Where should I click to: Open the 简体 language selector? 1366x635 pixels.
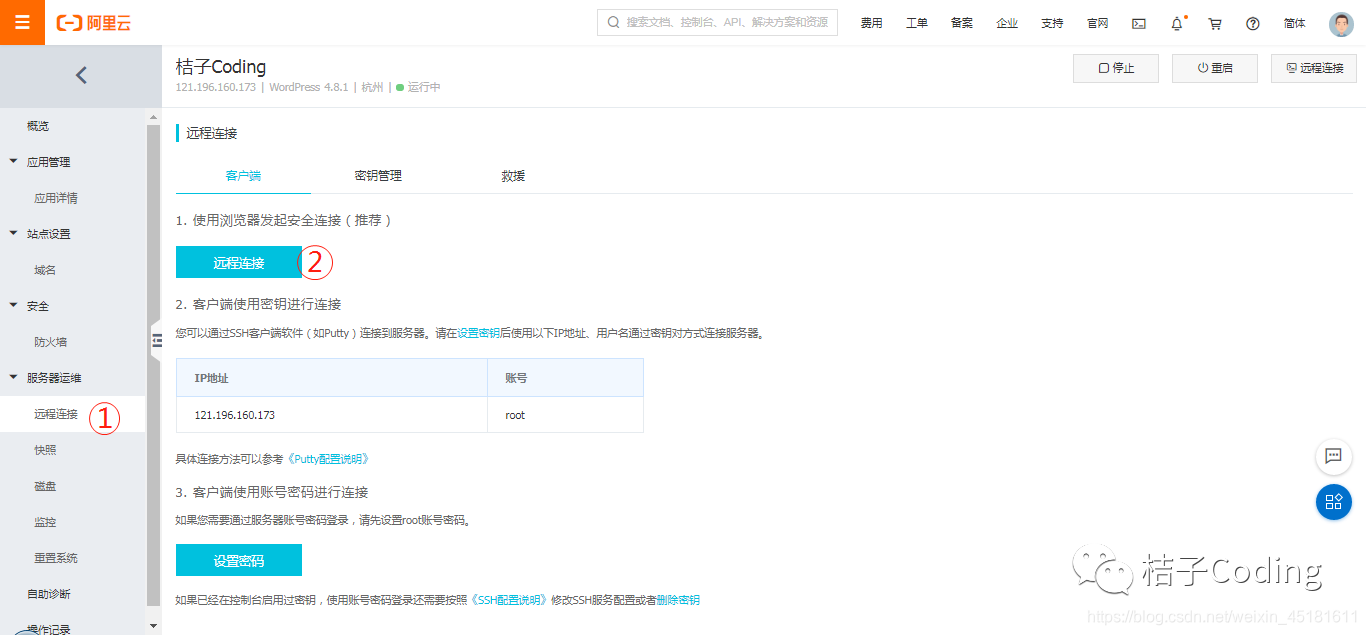1294,22
